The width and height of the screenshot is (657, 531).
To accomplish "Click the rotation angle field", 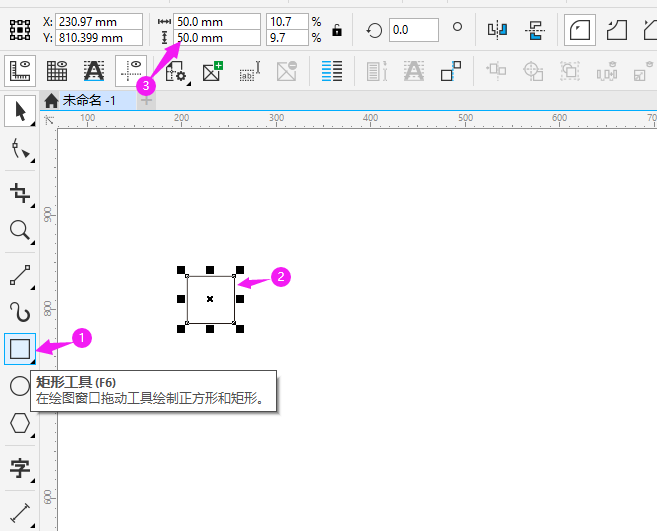I will 414,30.
